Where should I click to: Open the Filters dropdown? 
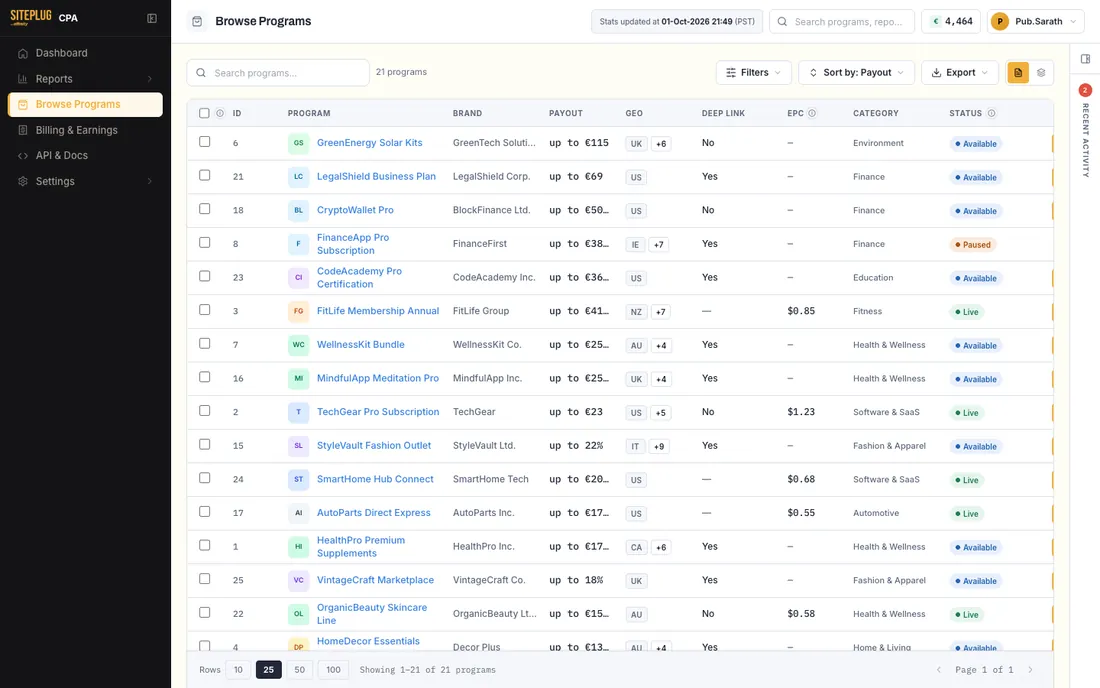click(753, 73)
